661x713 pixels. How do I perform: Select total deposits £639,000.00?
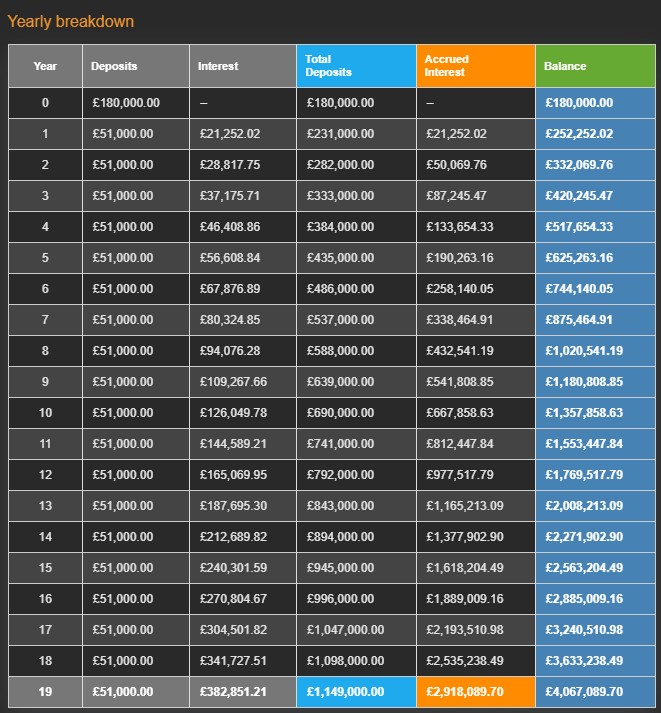341,382
